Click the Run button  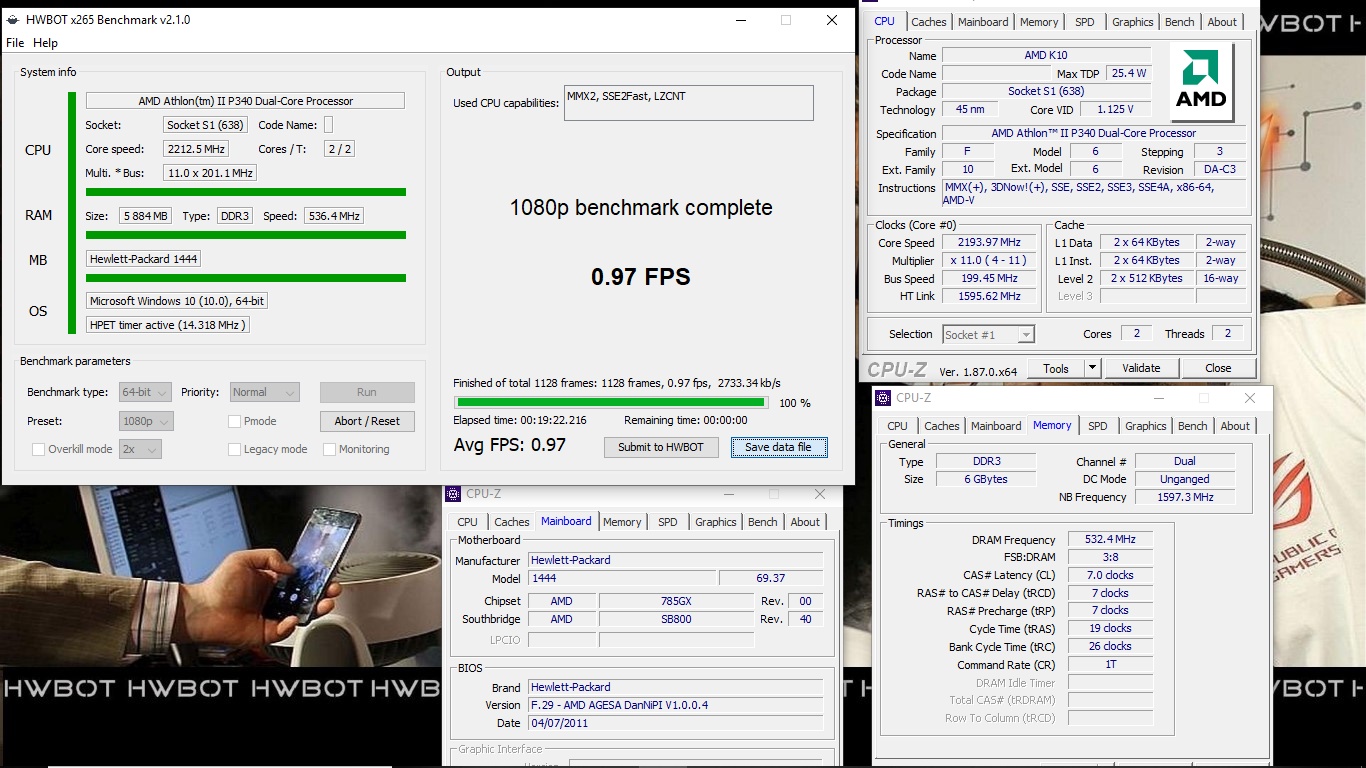367,392
